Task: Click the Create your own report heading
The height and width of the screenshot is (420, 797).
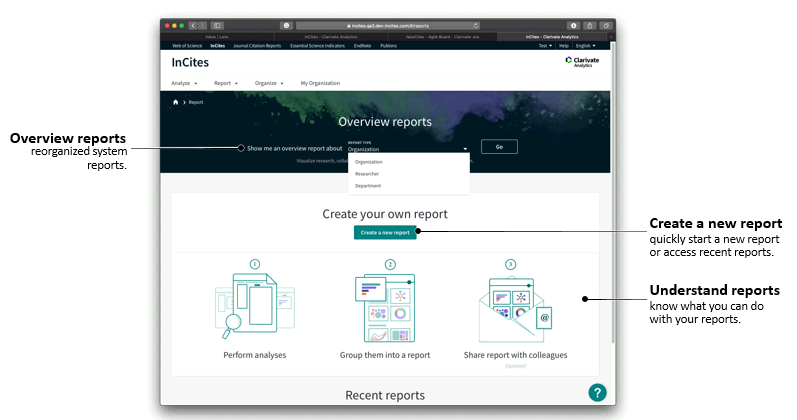Action: click(x=385, y=214)
